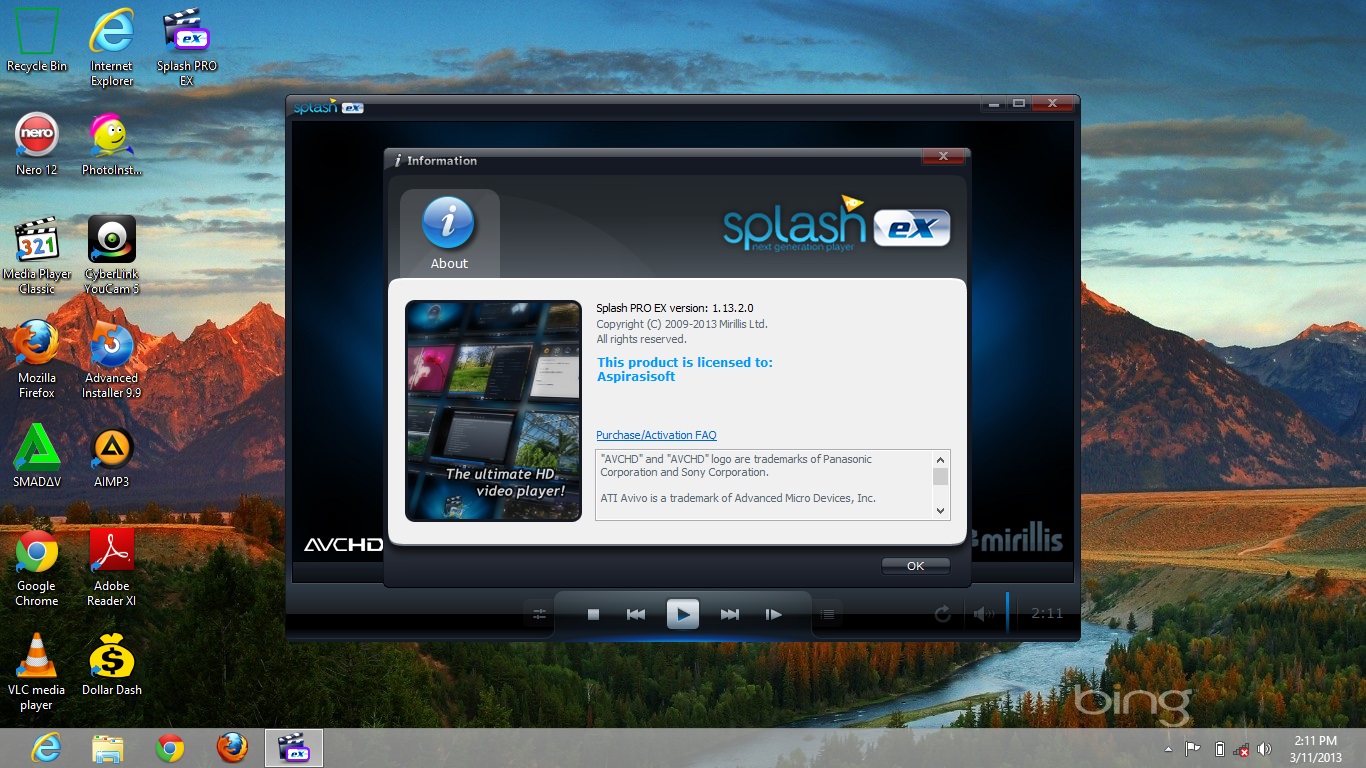Skip to previous track in Splash
This screenshot has height=768, width=1366.
(636, 615)
